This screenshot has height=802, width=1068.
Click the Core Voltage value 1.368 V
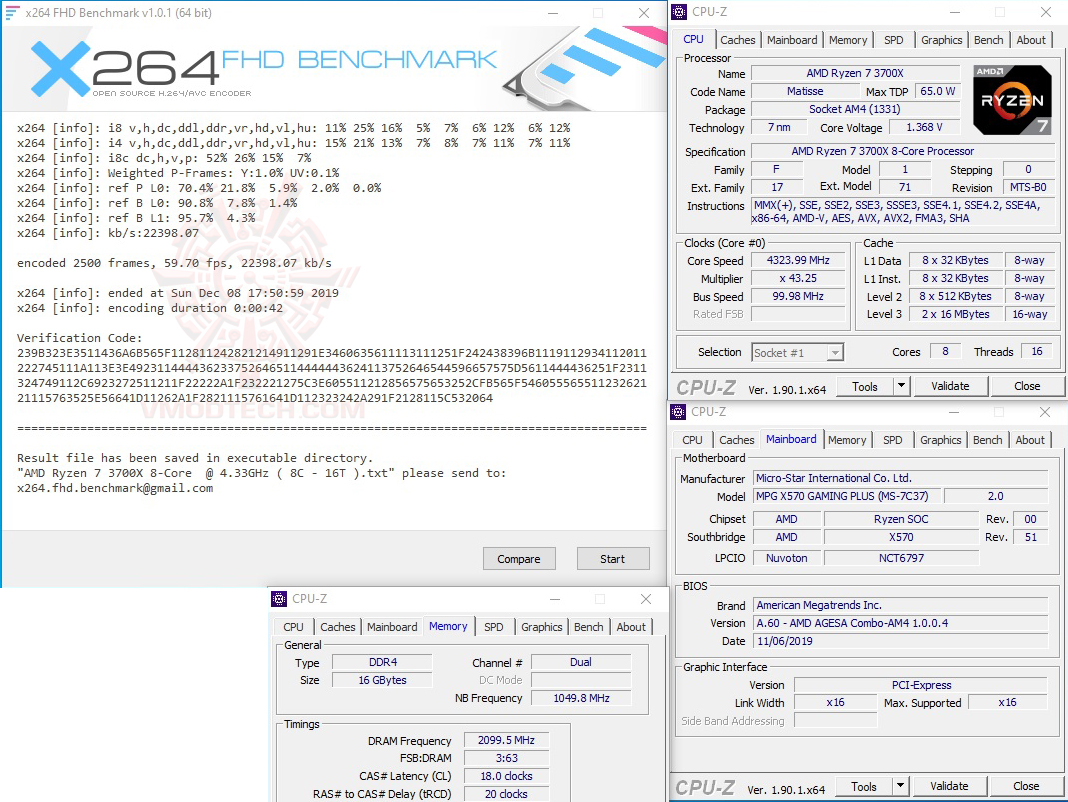click(x=924, y=127)
